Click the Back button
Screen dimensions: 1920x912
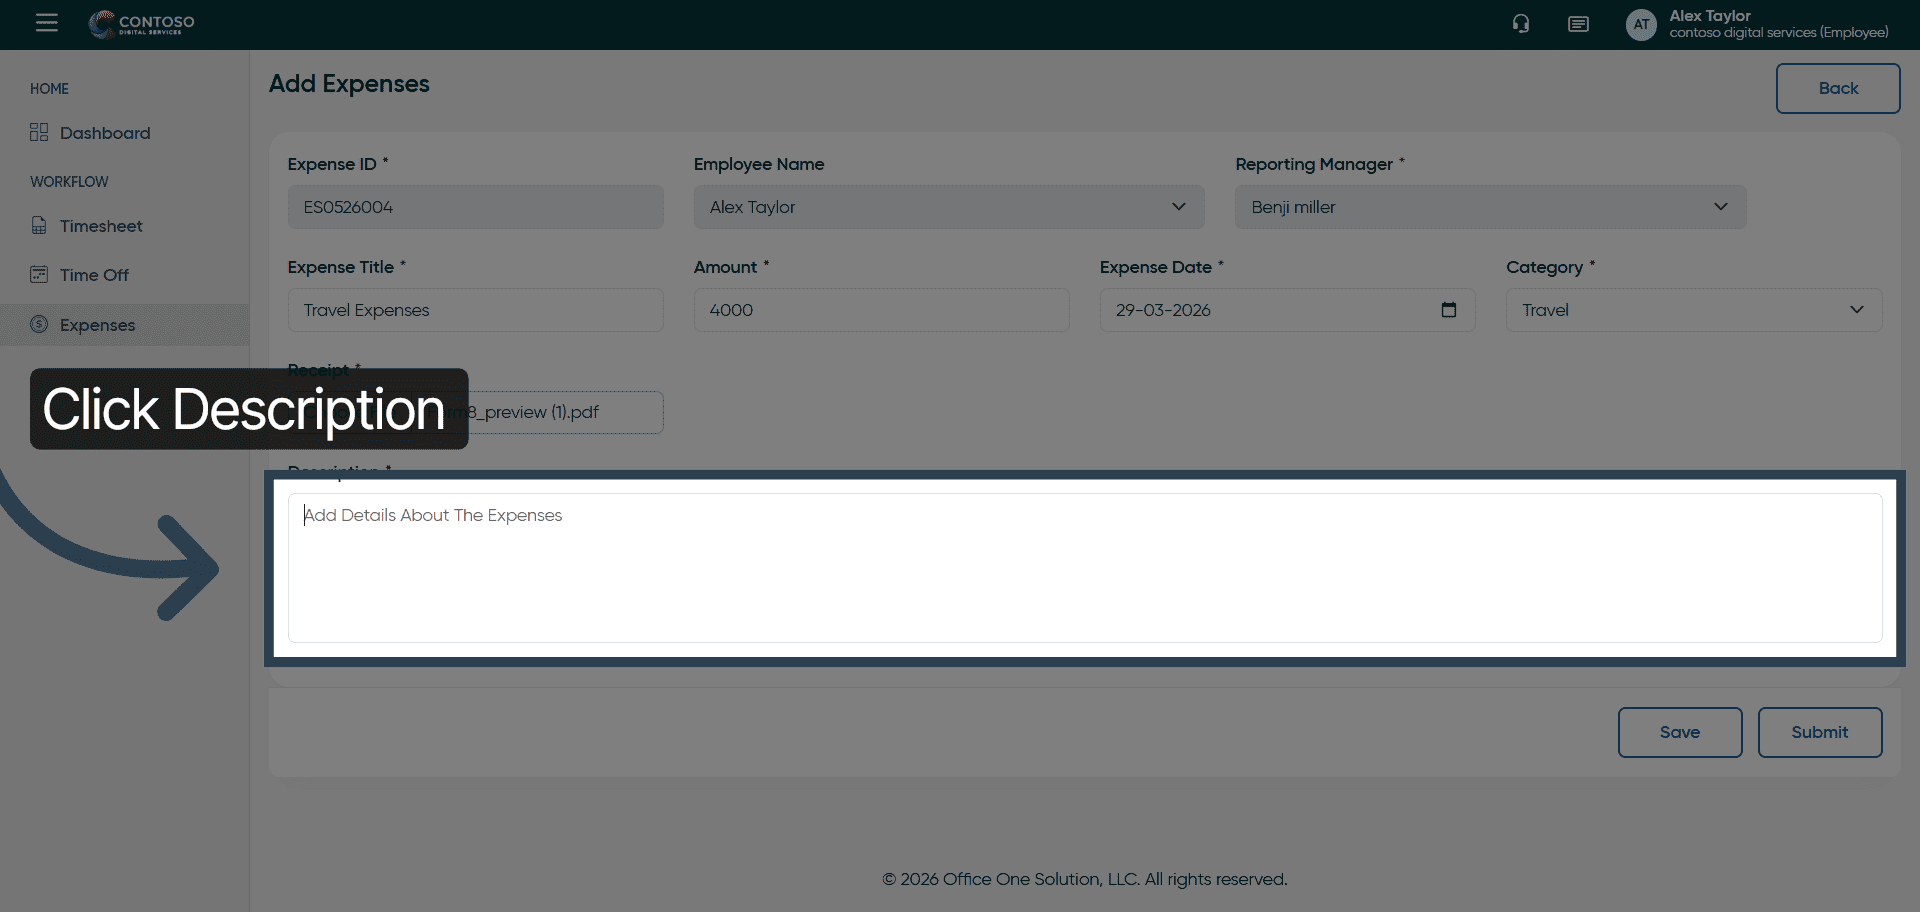point(1837,88)
